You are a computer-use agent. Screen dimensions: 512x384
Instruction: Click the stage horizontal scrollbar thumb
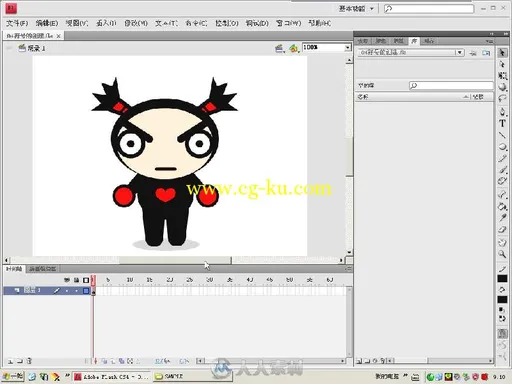click(176, 259)
